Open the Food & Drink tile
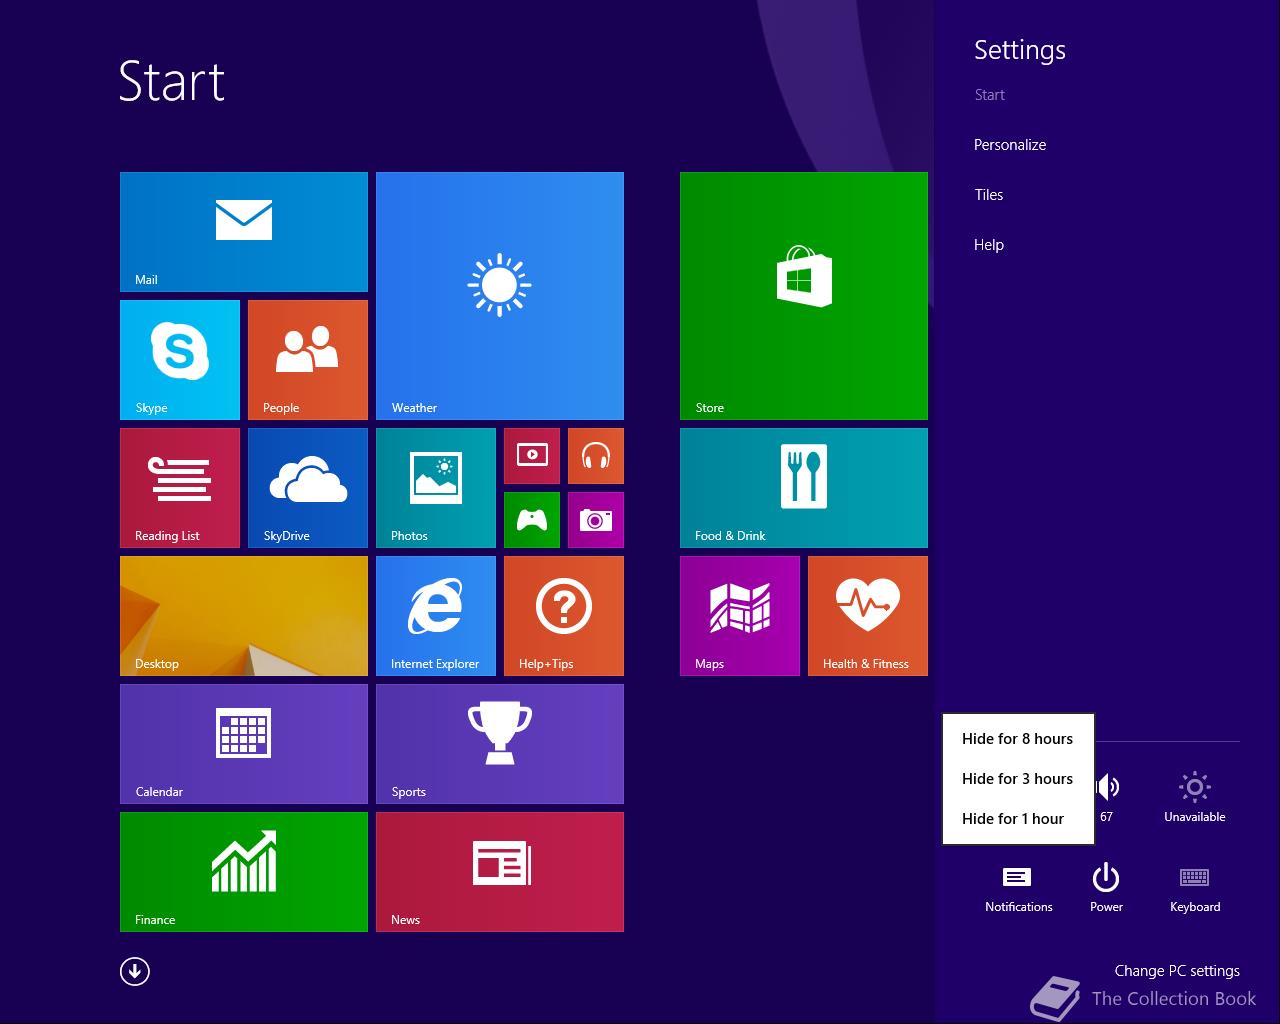1280x1024 pixels. pos(804,488)
